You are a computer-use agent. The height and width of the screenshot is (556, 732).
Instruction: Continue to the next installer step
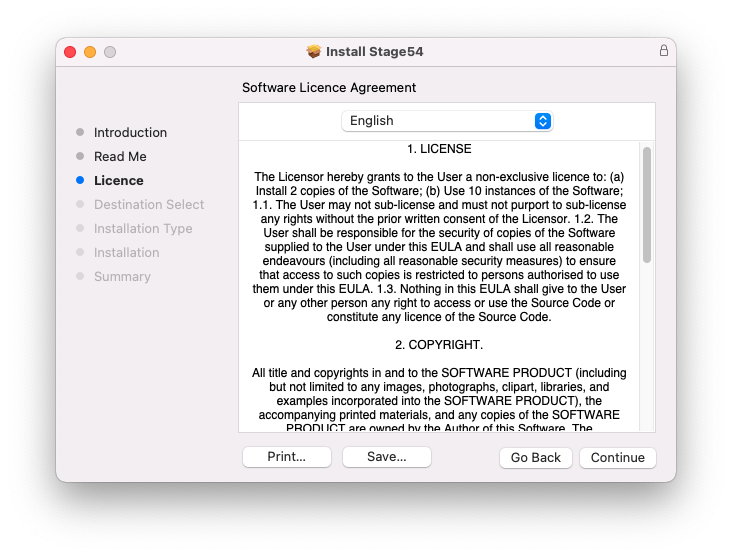pyautogui.click(x=618, y=457)
